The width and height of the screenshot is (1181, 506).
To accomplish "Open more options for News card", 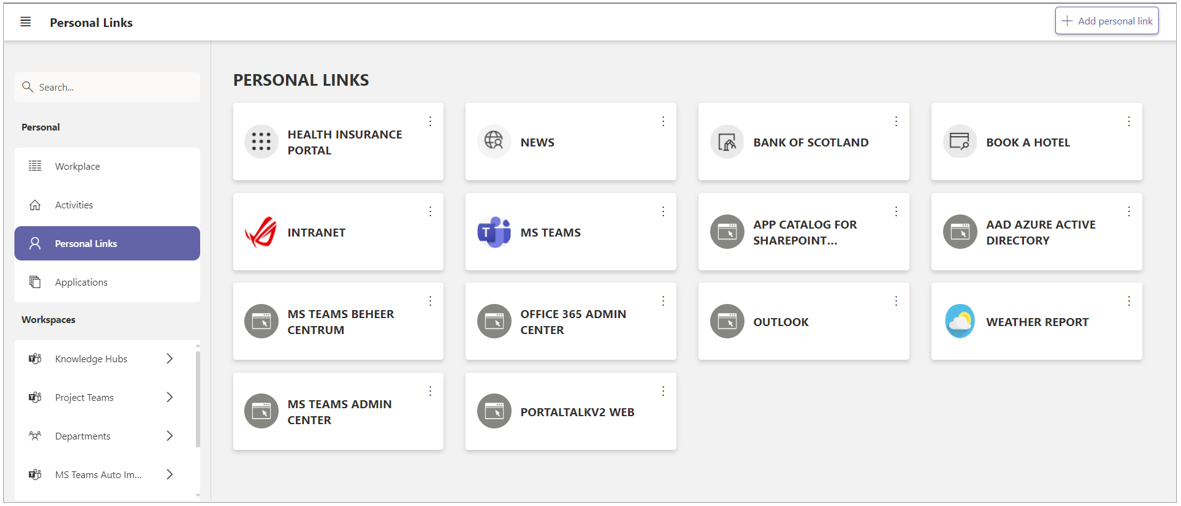I will pos(663,121).
